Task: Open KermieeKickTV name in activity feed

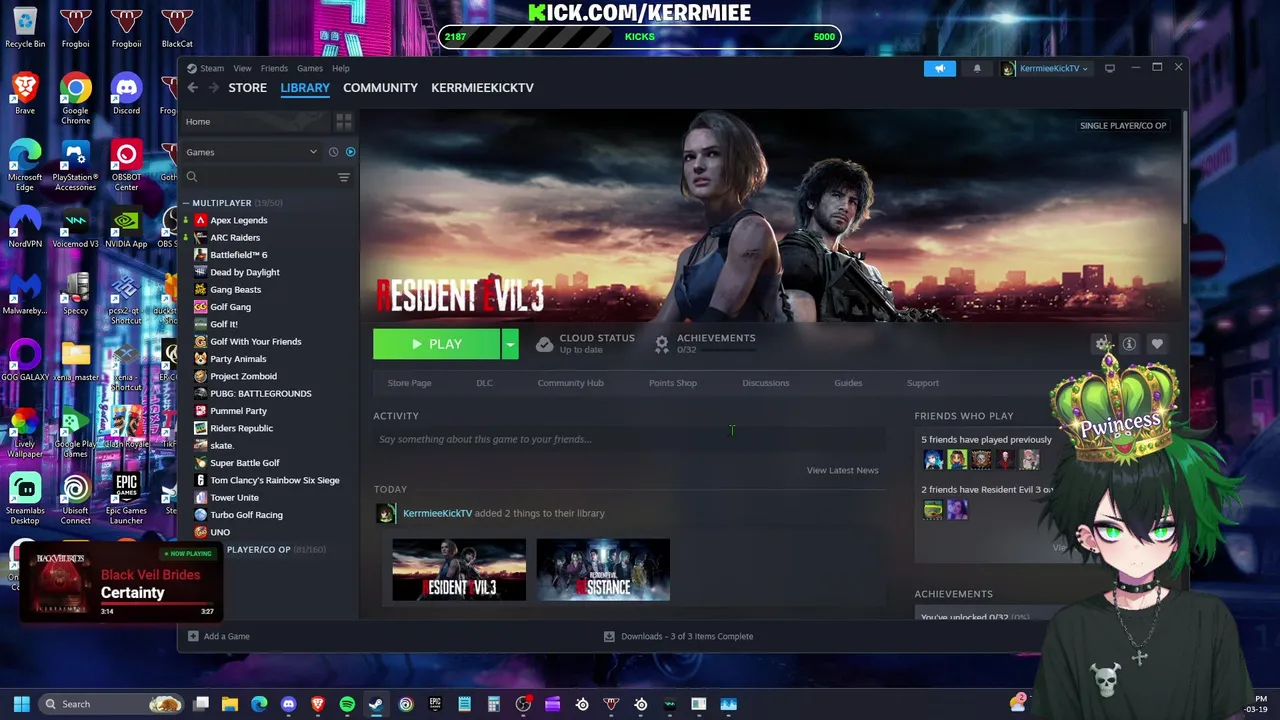Action: click(x=437, y=513)
